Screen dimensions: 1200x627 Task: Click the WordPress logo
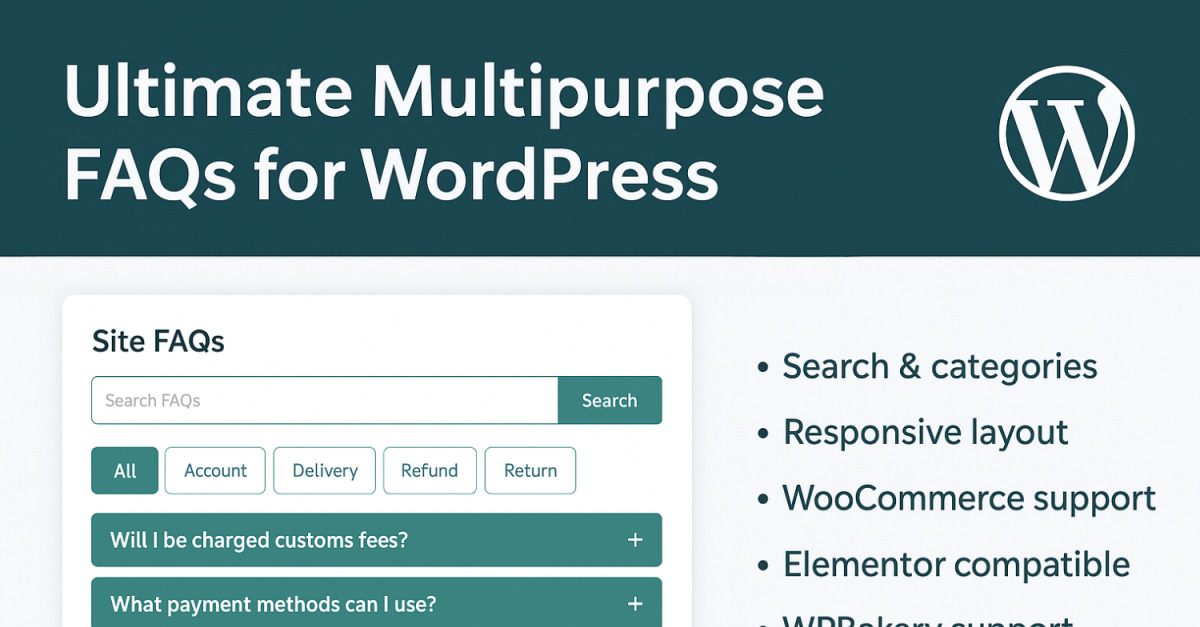pyautogui.click(x=1066, y=133)
